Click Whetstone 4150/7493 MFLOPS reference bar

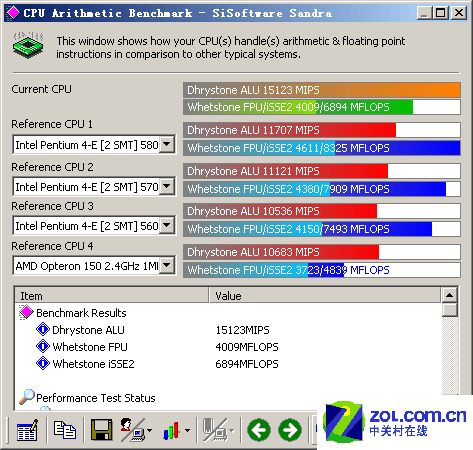[322, 229]
